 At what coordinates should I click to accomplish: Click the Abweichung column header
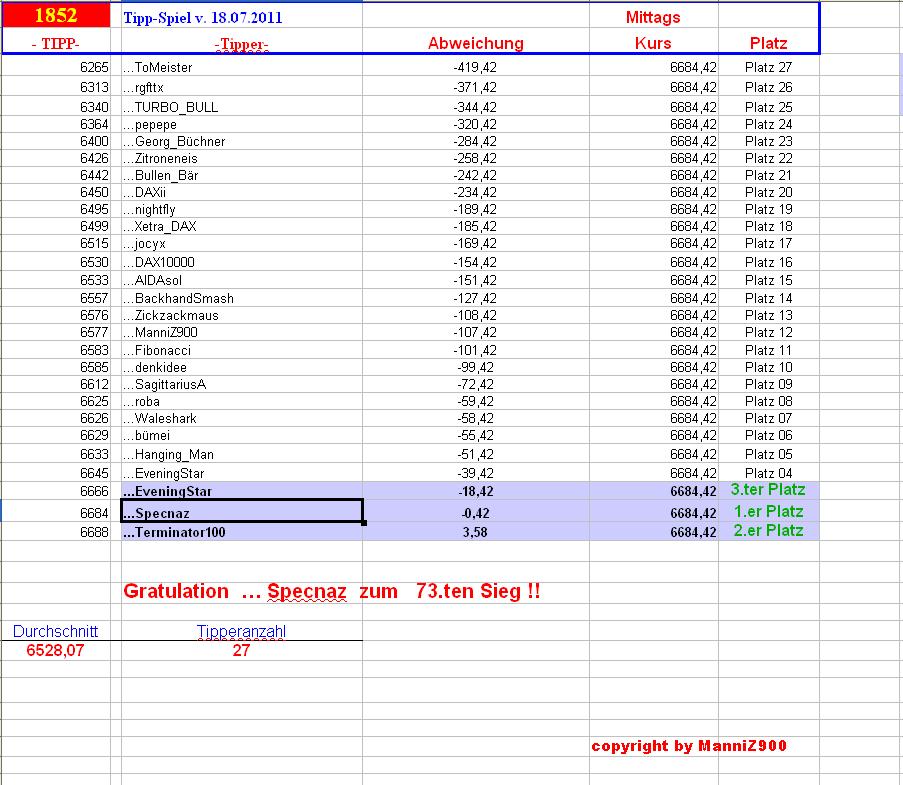click(x=475, y=43)
